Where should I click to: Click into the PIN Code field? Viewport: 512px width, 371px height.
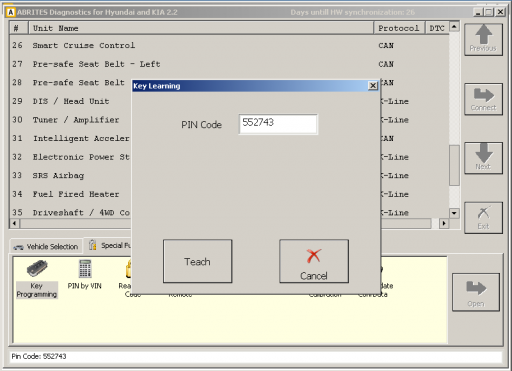(x=278, y=124)
